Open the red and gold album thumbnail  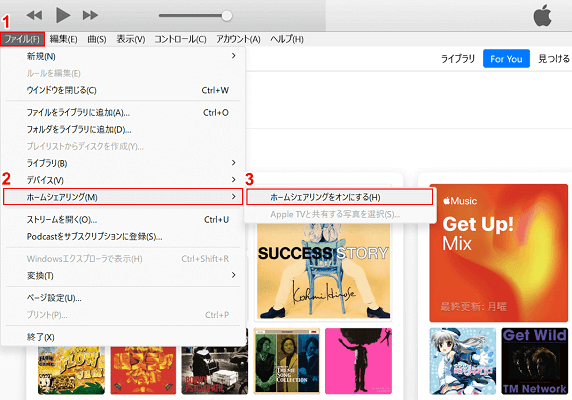(143, 370)
